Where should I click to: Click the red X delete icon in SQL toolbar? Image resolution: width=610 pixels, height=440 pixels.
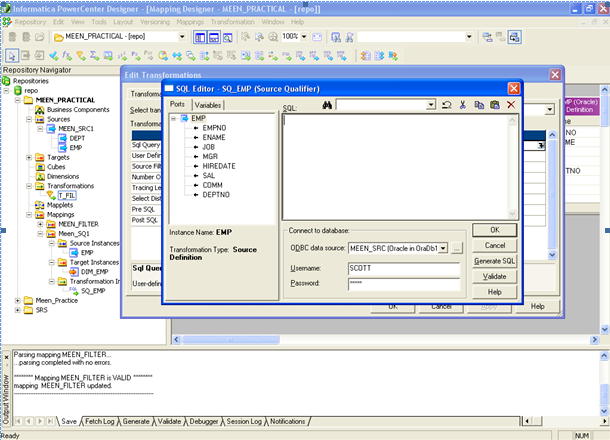point(511,105)
